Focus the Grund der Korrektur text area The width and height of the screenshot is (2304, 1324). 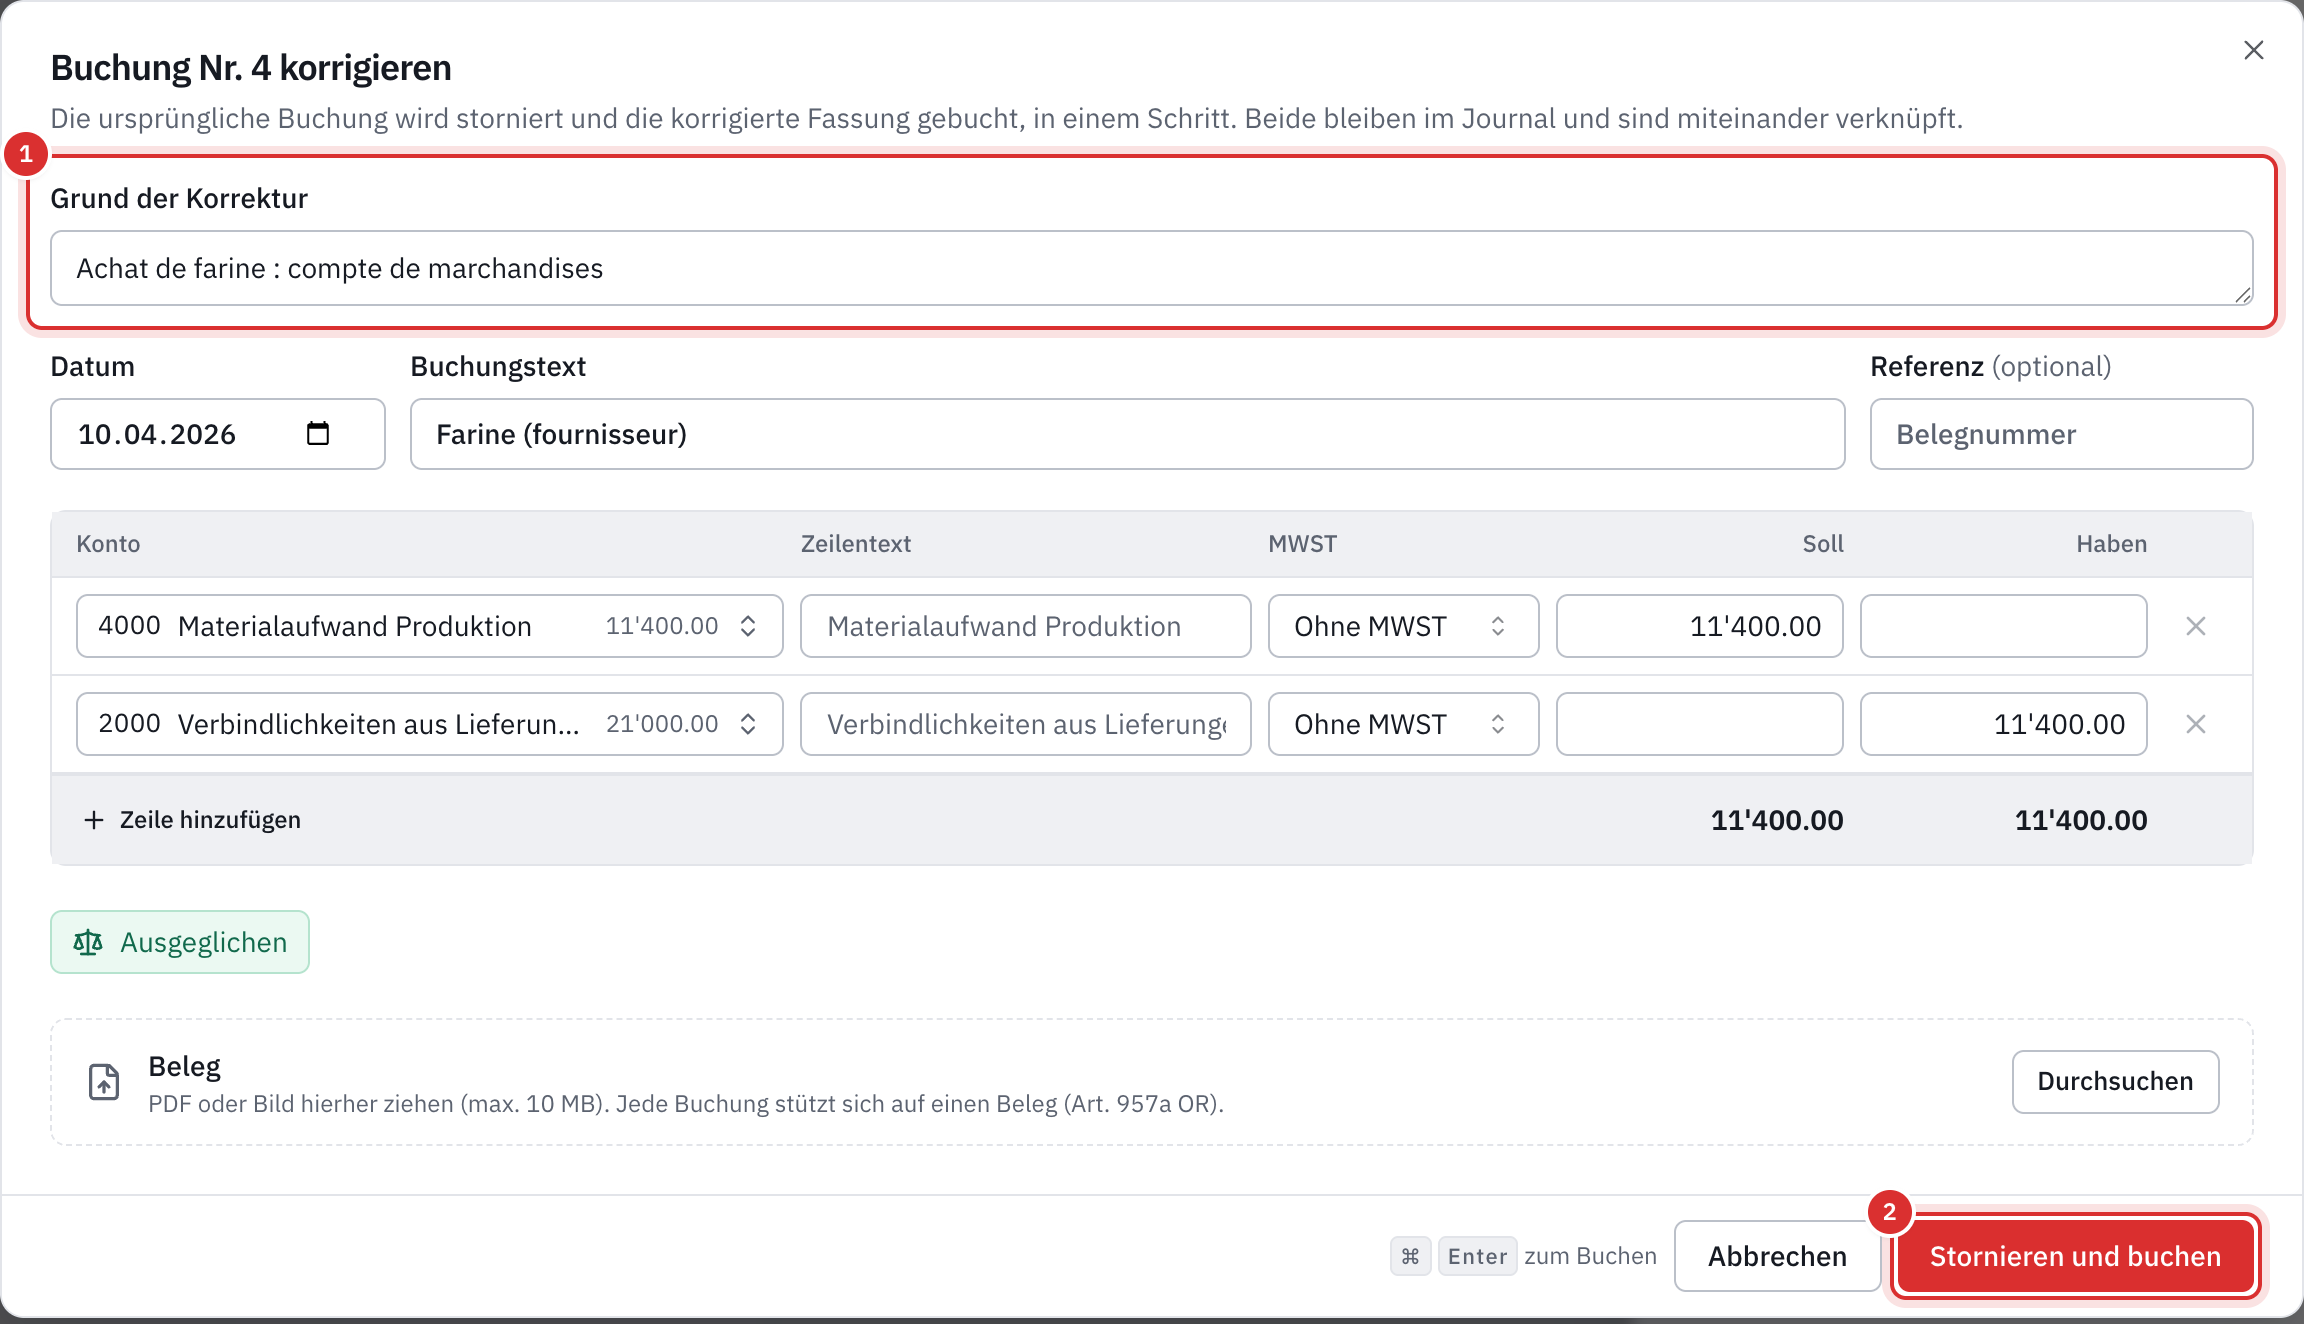click(x=1151, y=268)
